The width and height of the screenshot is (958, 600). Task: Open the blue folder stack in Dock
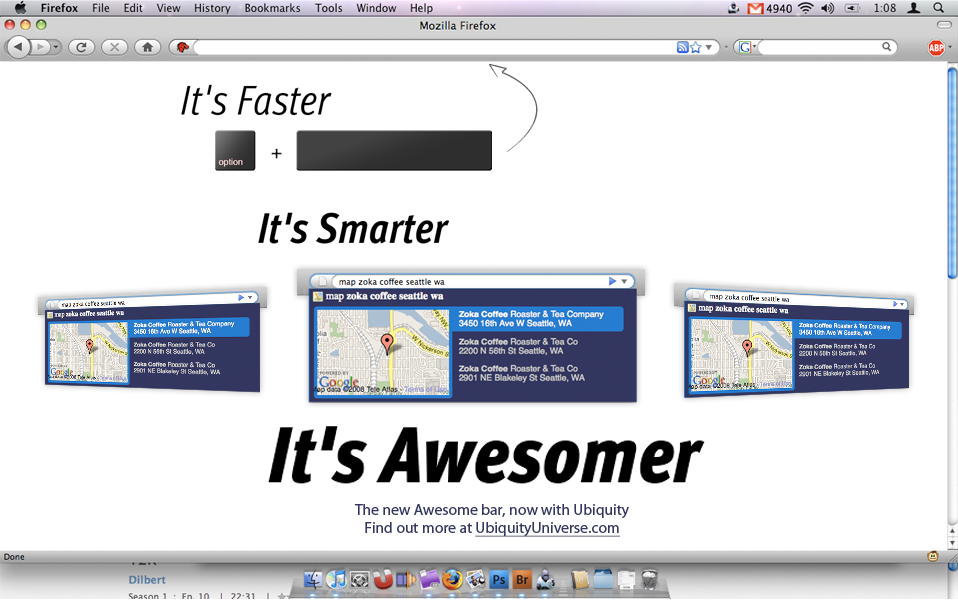pyautogui.click(x=602, y=579)
